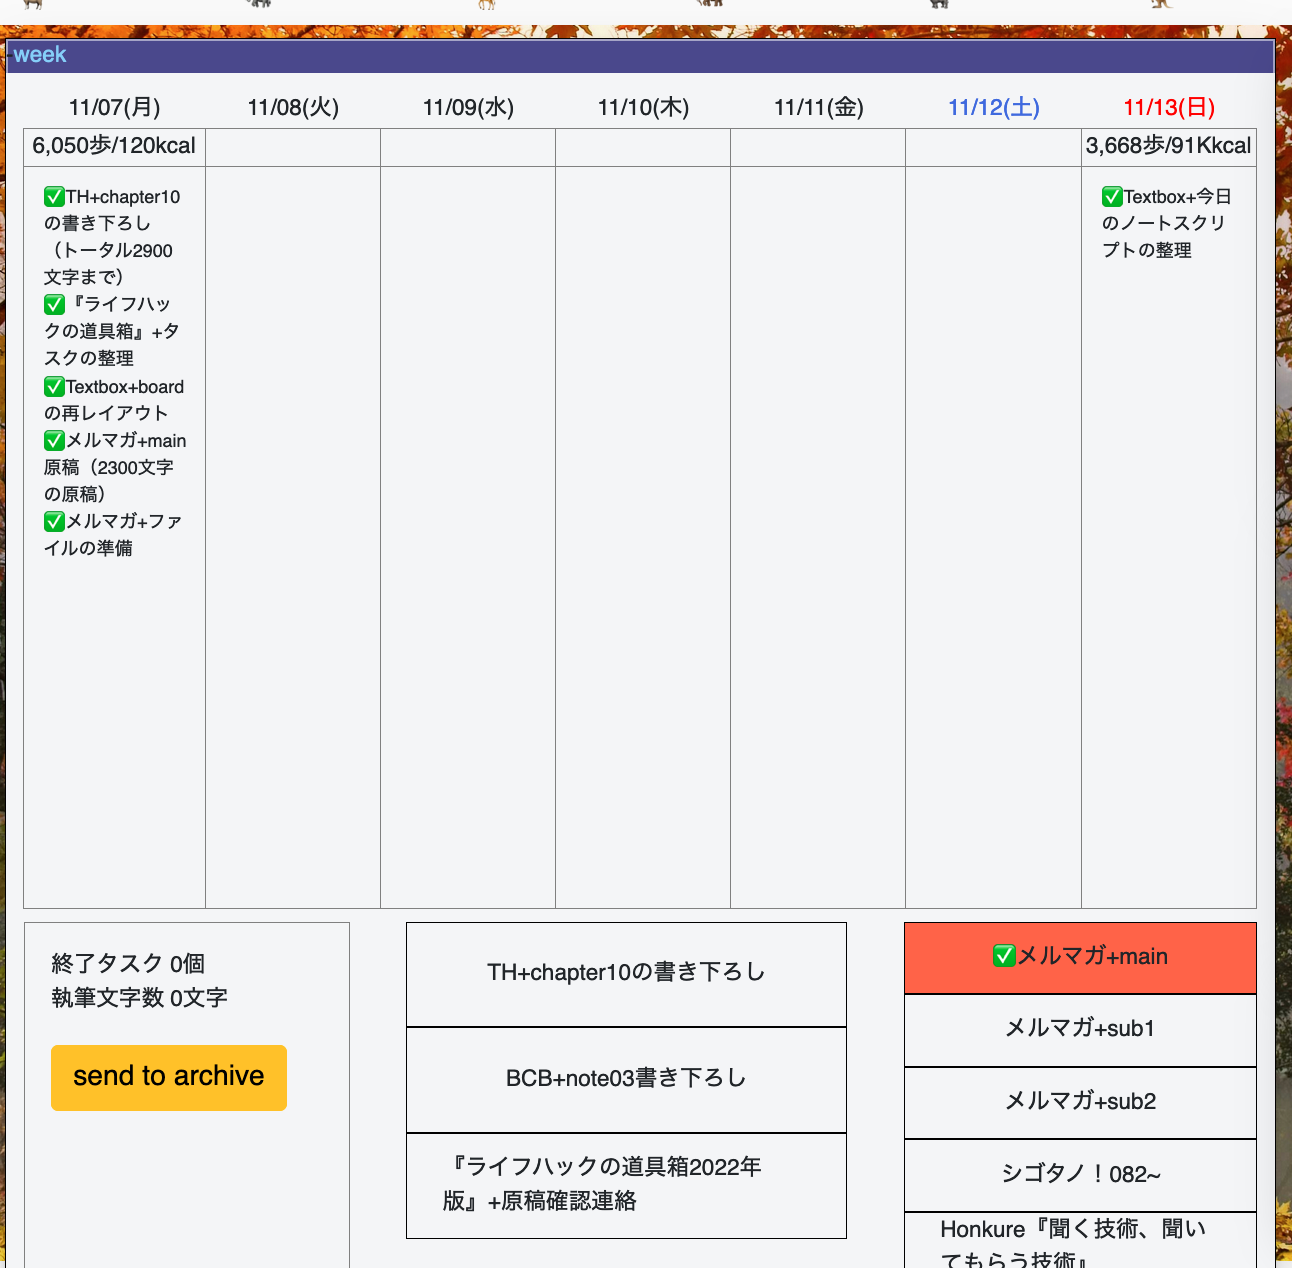Click the checkmark inside the orange メルマガ+main card
Screen dimensions: 1292x1268
point(1003,956)
